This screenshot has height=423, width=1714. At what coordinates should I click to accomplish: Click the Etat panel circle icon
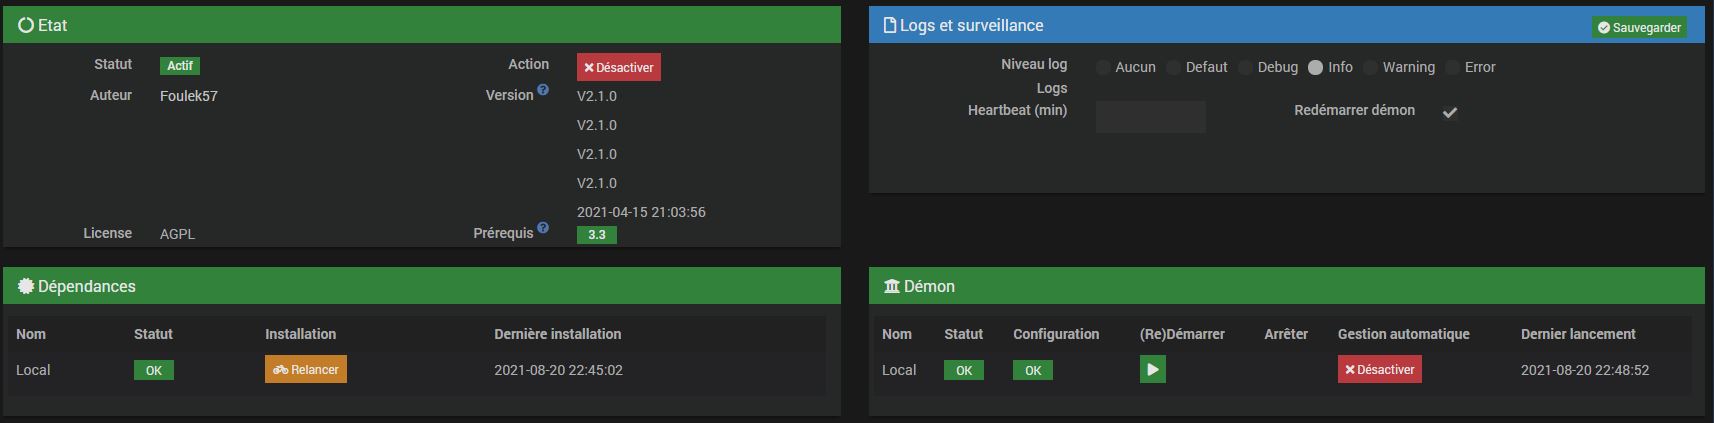(x=26, y=25)
